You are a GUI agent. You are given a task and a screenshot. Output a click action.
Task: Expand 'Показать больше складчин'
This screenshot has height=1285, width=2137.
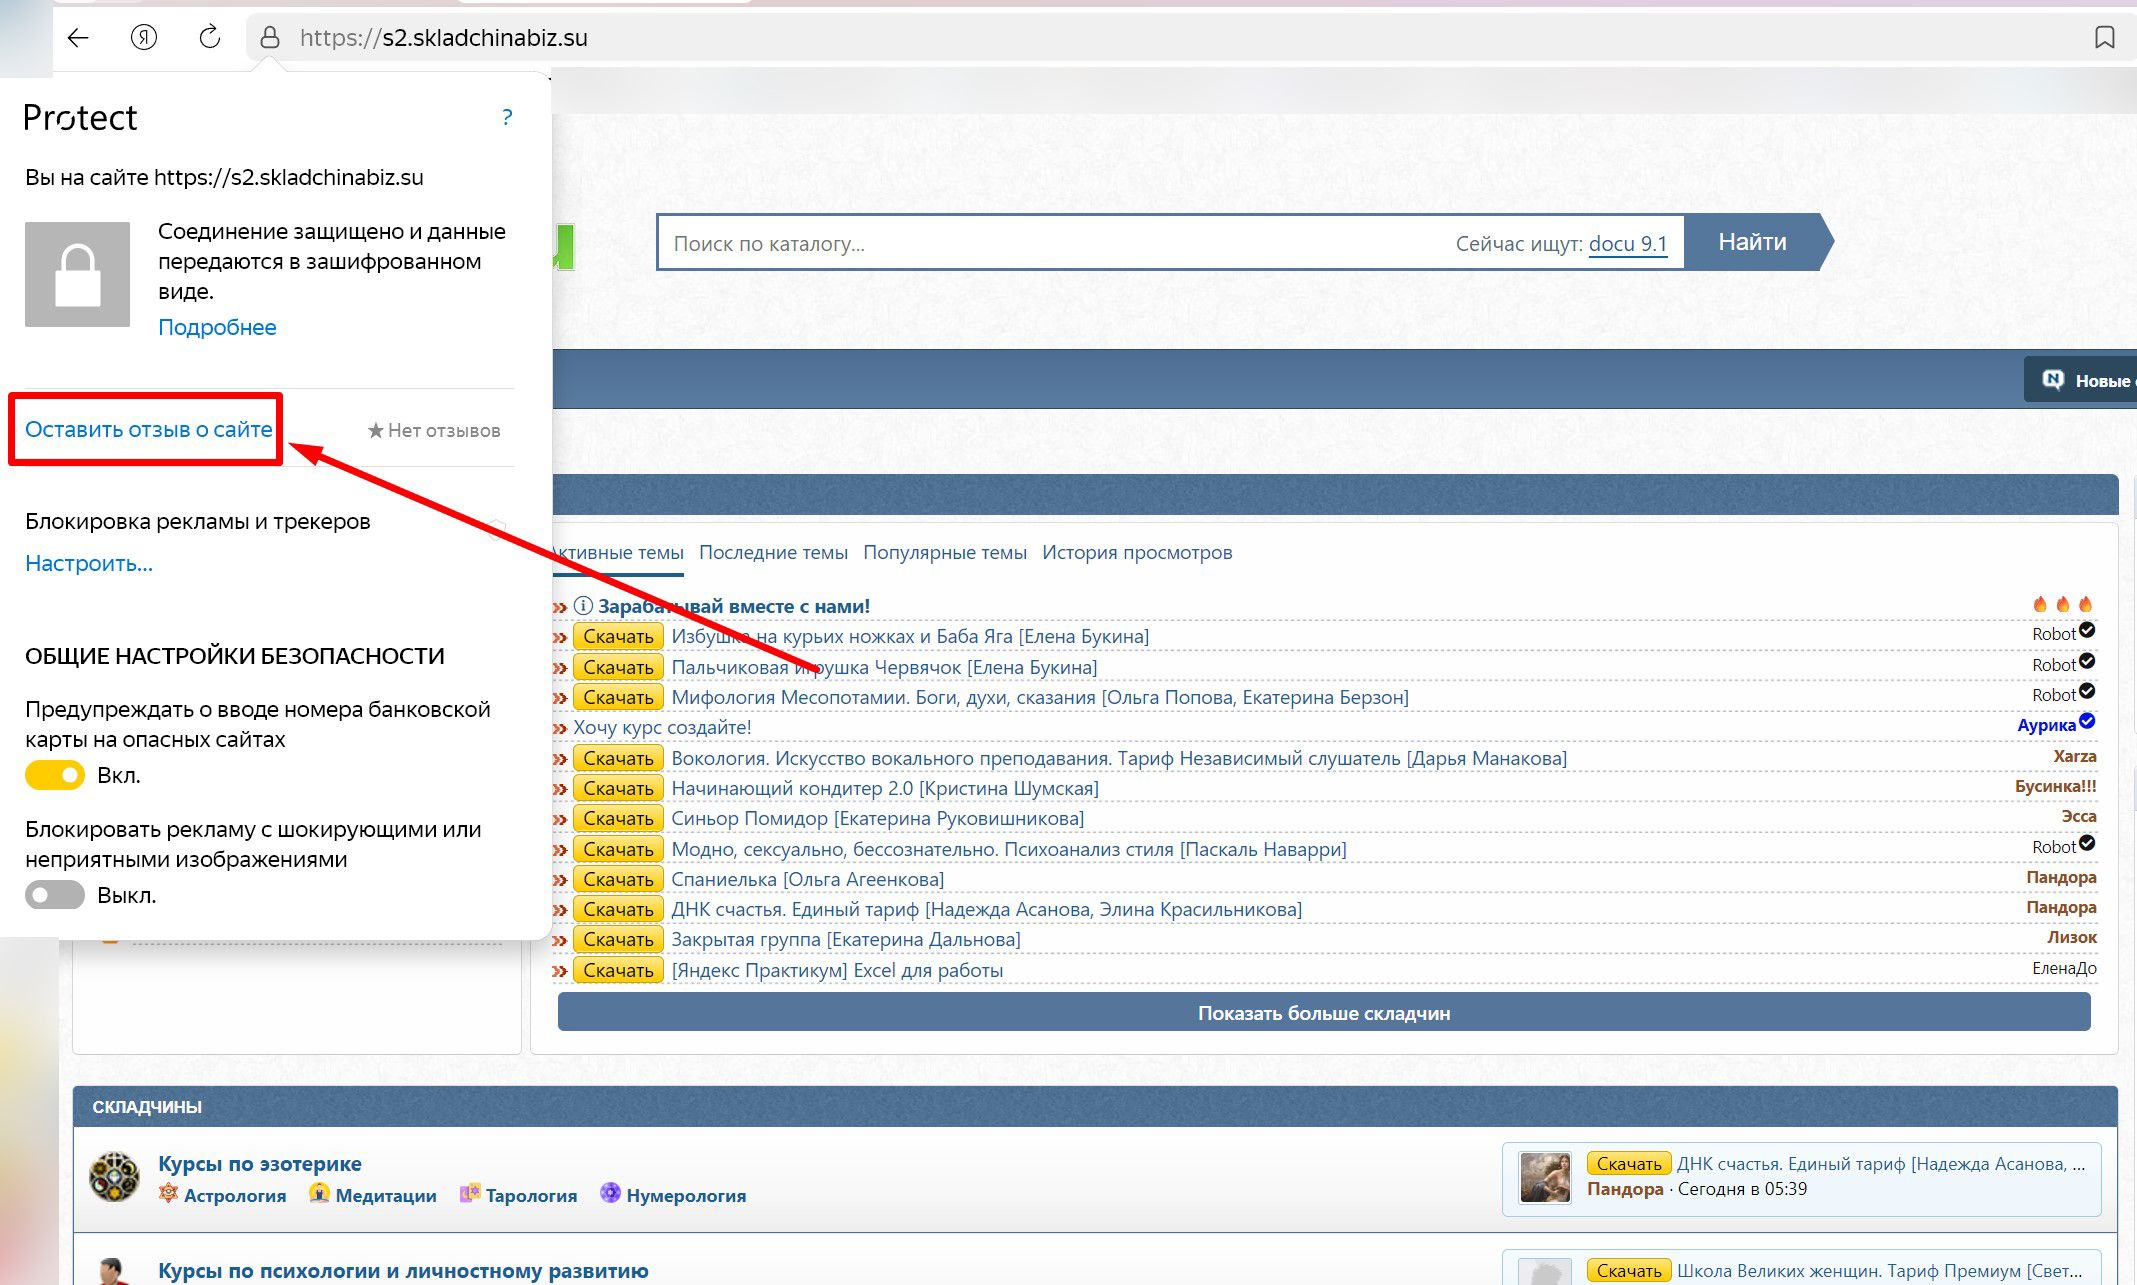coord(1323,1012)
